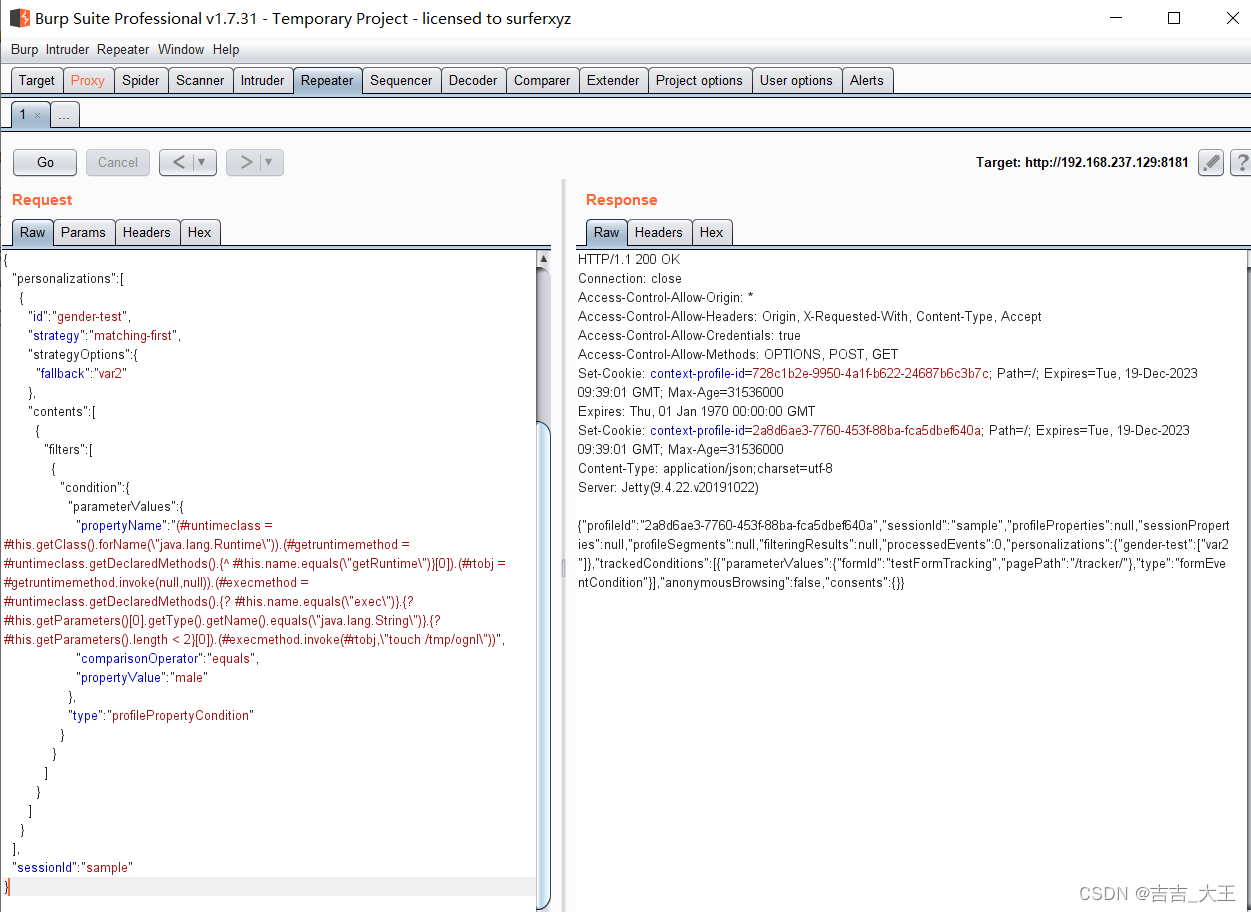Click the "comparisonOperator" key in request
The height and width of the screenshot is (912, 1251).
[x=139, y=658]
